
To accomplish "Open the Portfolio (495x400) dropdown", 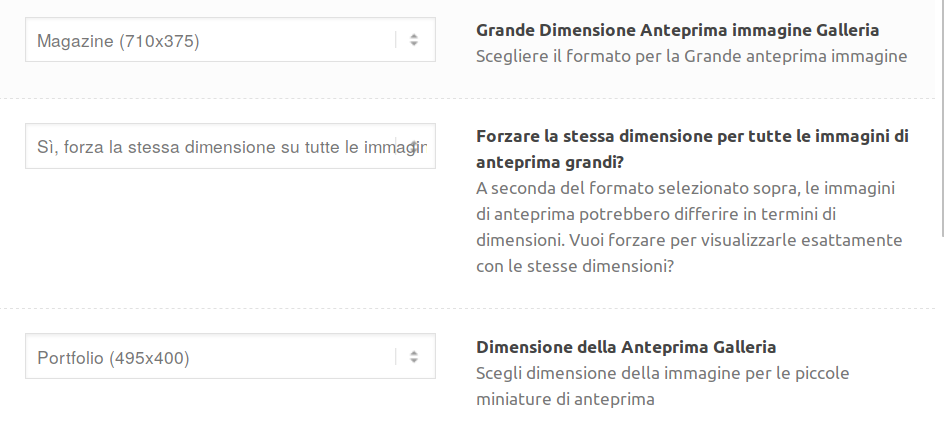I will 230,357.
